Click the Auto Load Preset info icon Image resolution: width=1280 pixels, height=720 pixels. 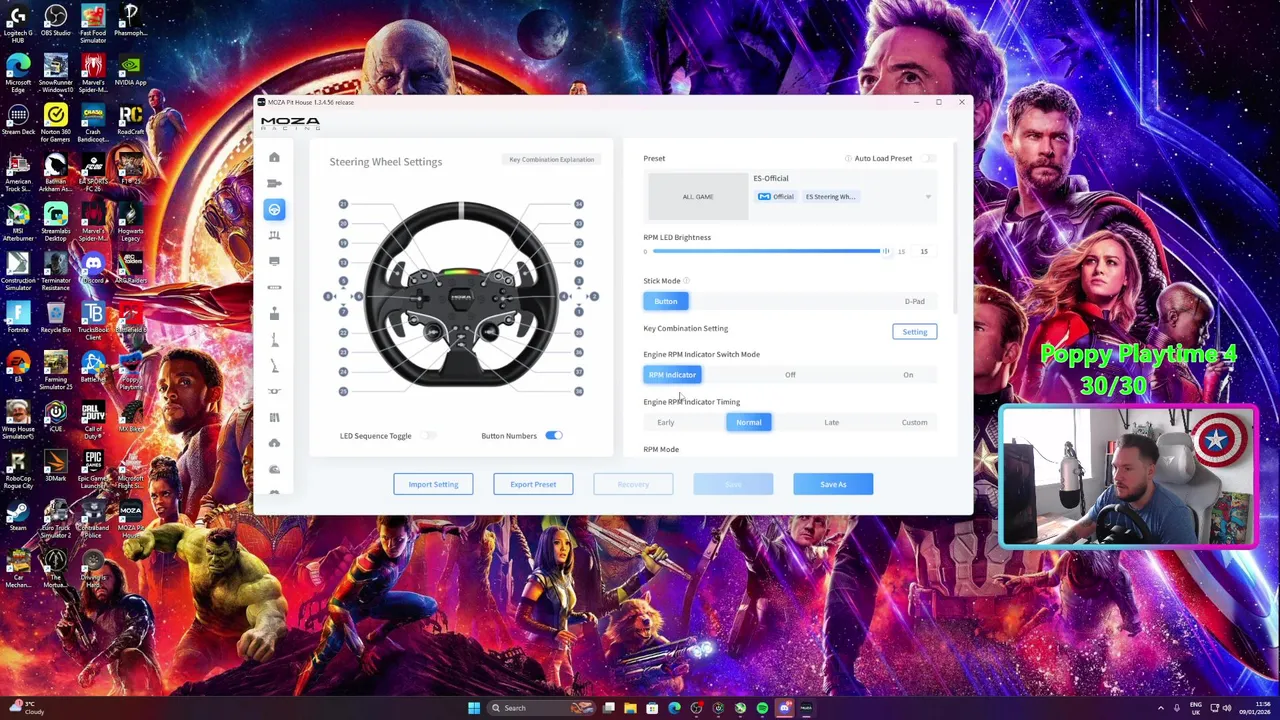click(x=848, y=158)
